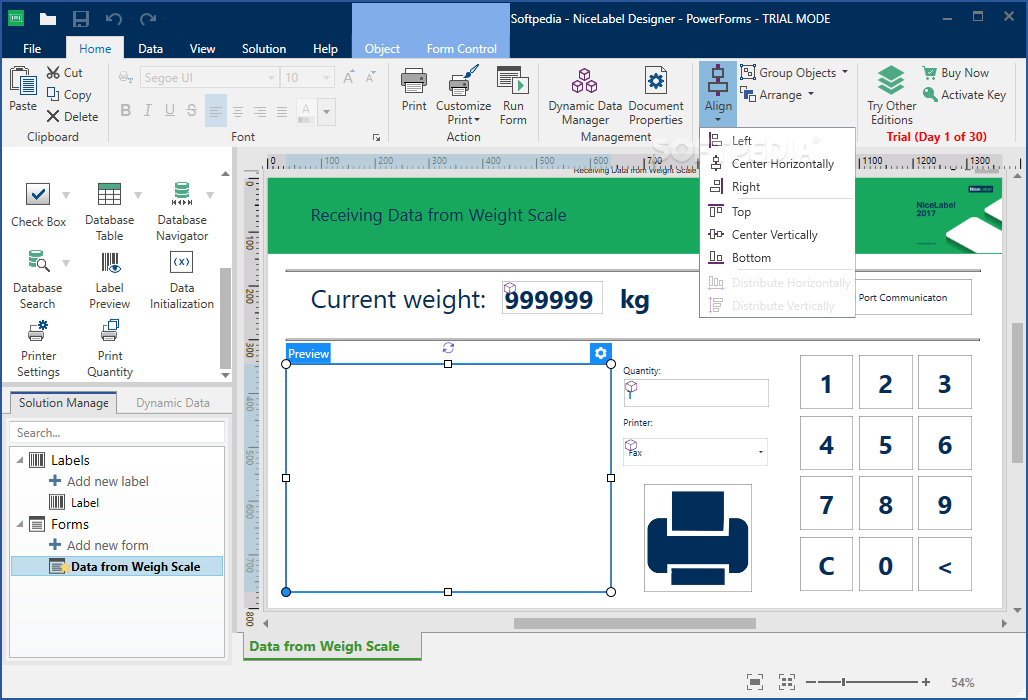The width and height of the screenshot is (1028, 700).
Task: Switch to the View ribbon tab
Action: pos(202,49)
